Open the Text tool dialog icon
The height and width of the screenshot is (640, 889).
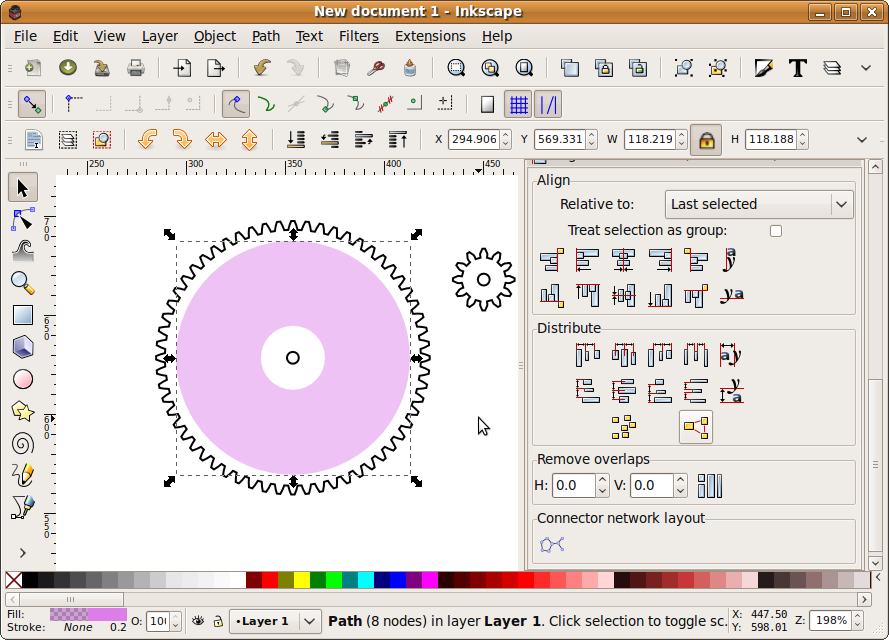tap(798, 69)
